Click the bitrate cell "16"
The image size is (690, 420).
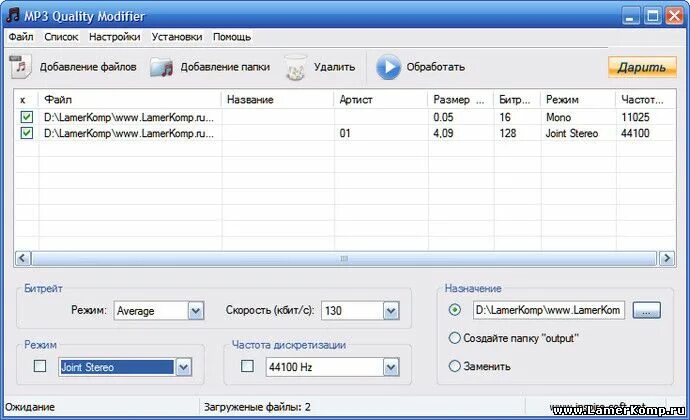click(505, 117)
